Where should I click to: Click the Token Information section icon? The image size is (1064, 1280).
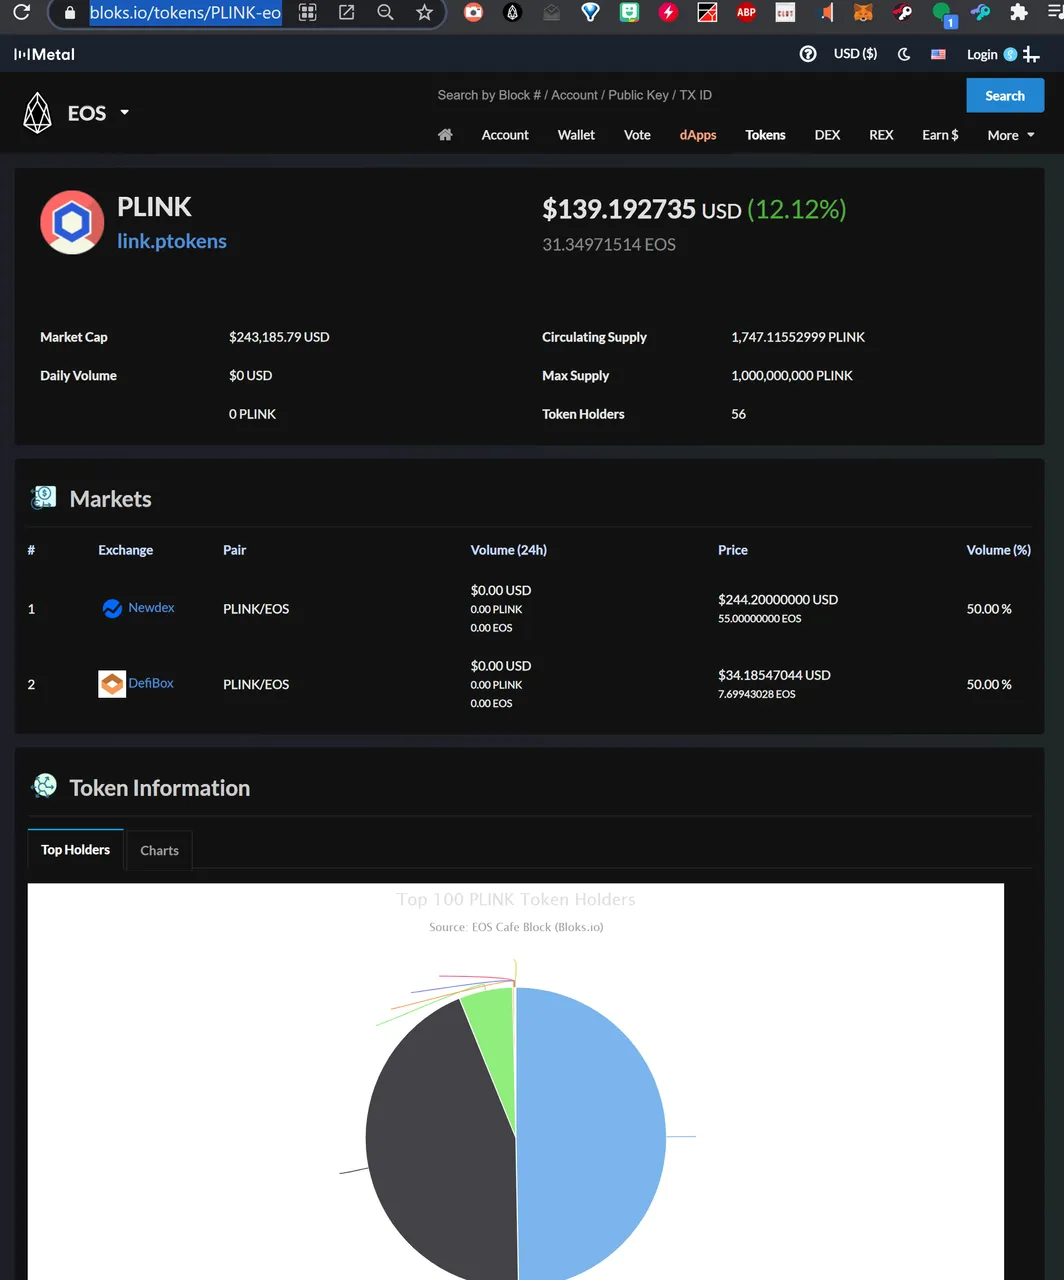[x=43, y=786]
